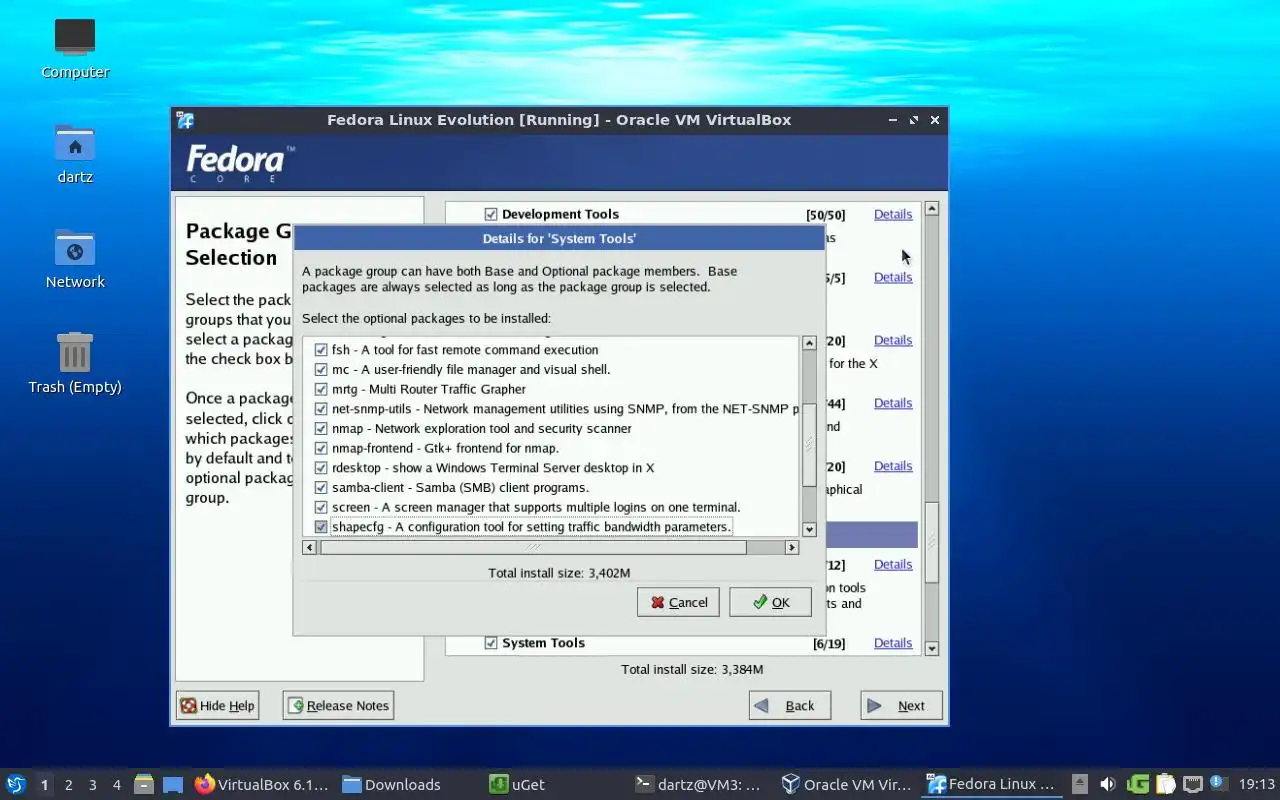Open the Lubuntu start menu
The height and width of the screenshot is (800, 1280).
pos(16,784)
